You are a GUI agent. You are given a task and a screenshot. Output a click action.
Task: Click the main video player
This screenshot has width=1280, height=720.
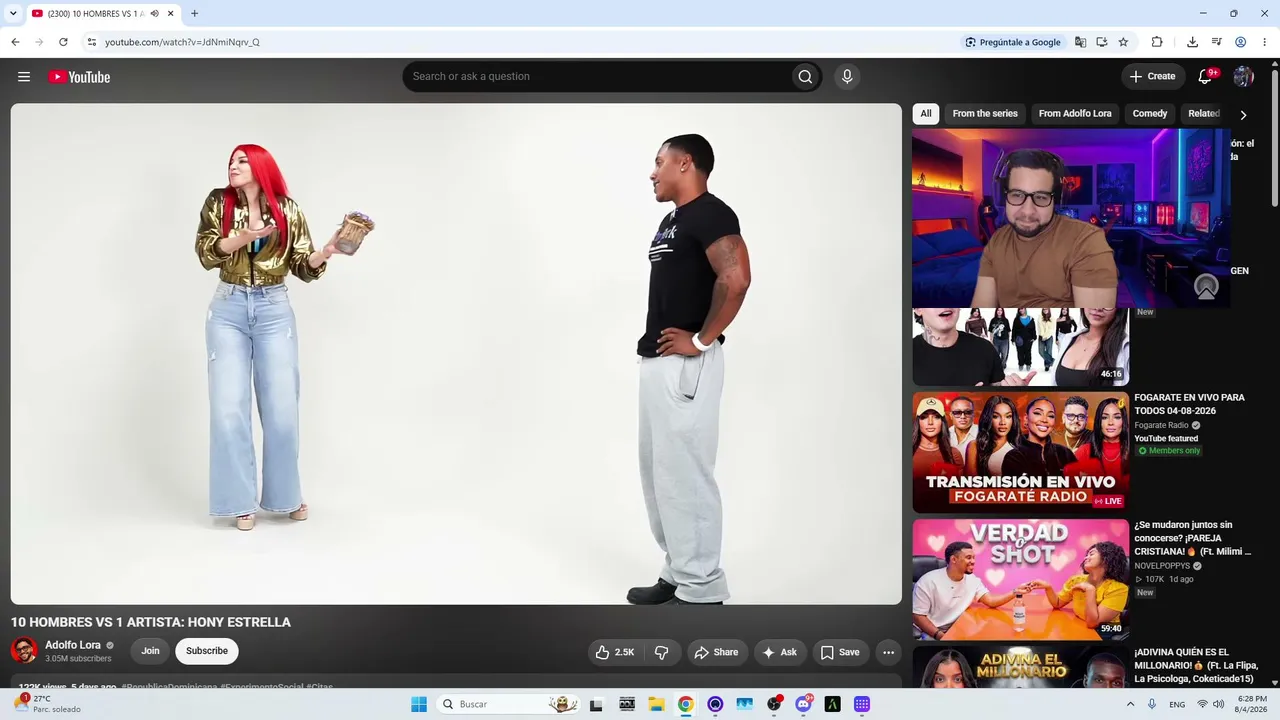click(x=456, y=354)
